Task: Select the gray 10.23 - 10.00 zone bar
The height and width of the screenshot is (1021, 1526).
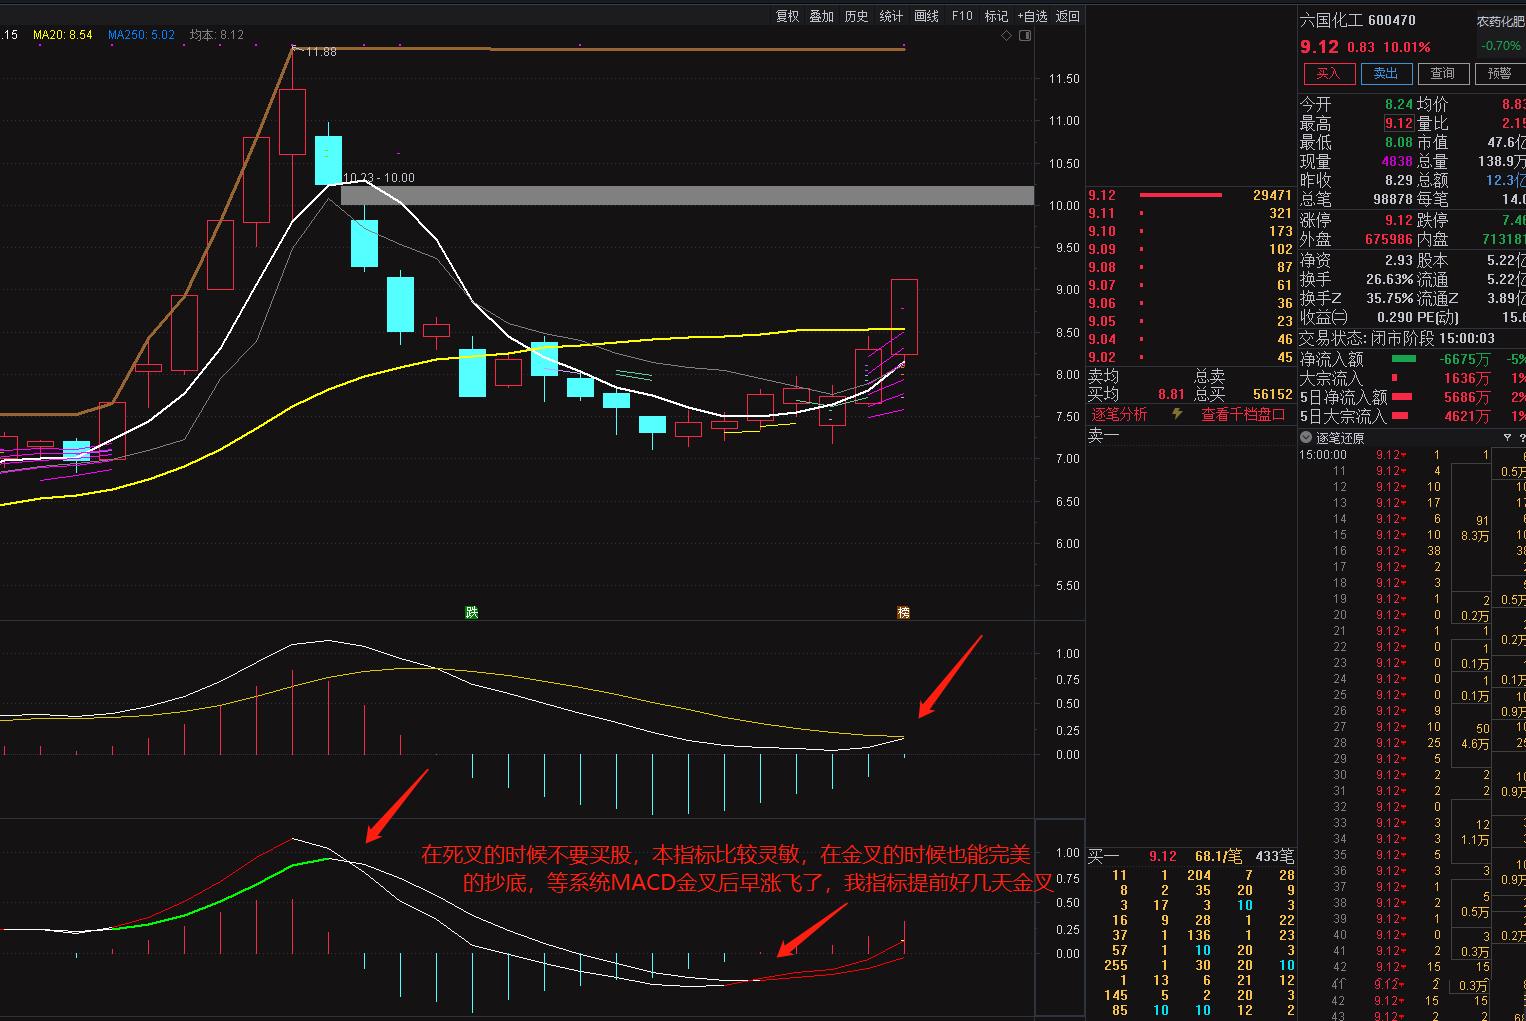Action: pyautogui.click(x=688, y=196)
